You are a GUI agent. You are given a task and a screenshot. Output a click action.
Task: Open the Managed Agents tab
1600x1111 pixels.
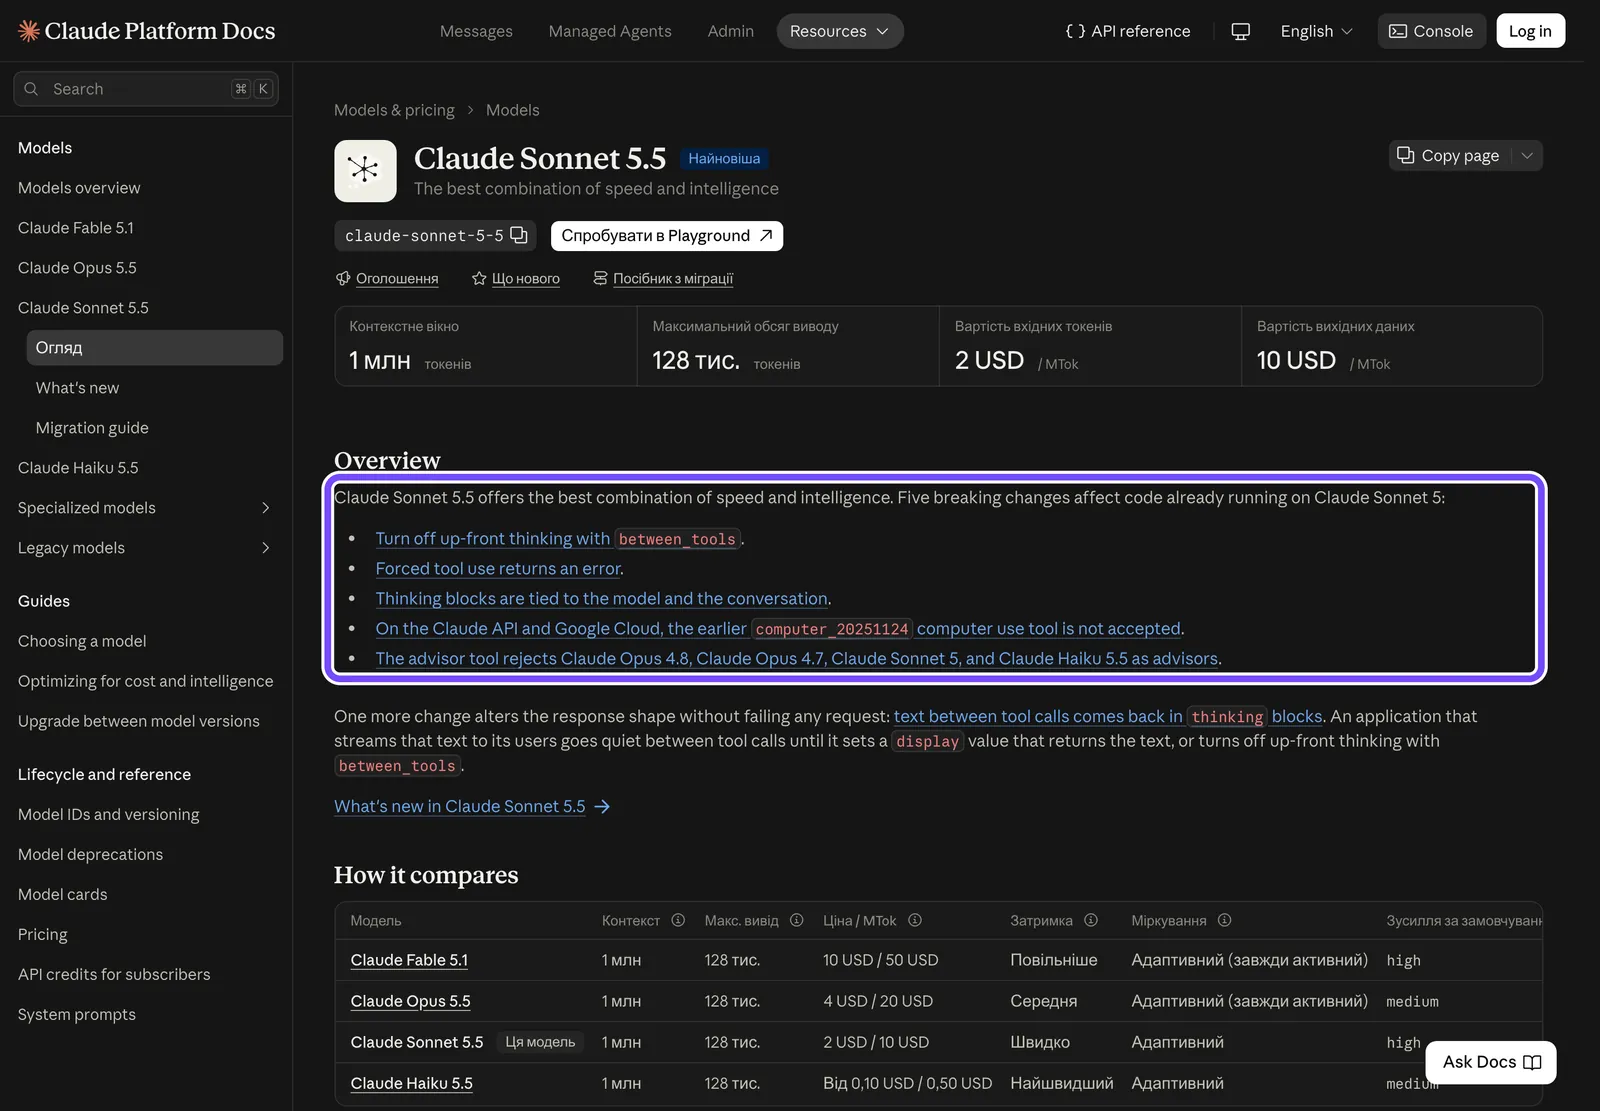pos(610,31)
